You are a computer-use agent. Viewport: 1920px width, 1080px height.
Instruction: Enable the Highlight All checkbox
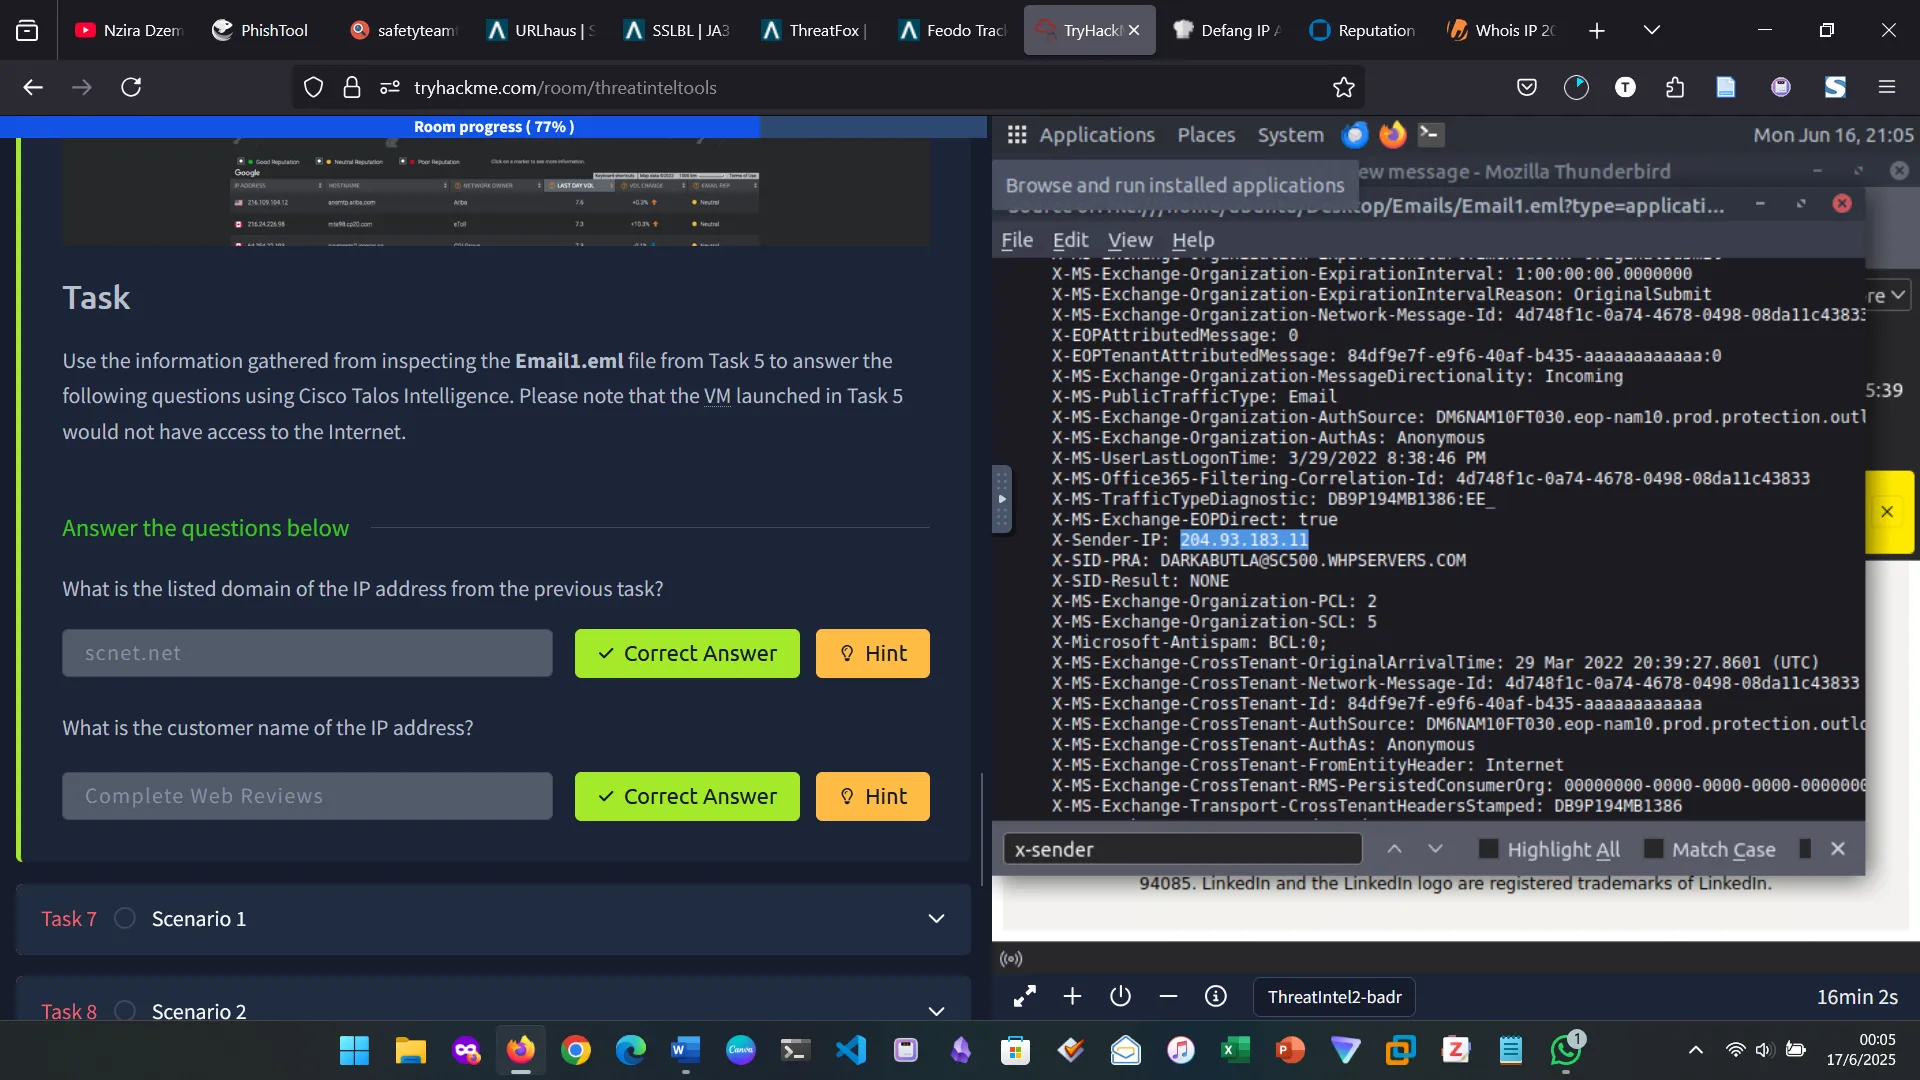pyautogui.click(x=1488, y=849)
